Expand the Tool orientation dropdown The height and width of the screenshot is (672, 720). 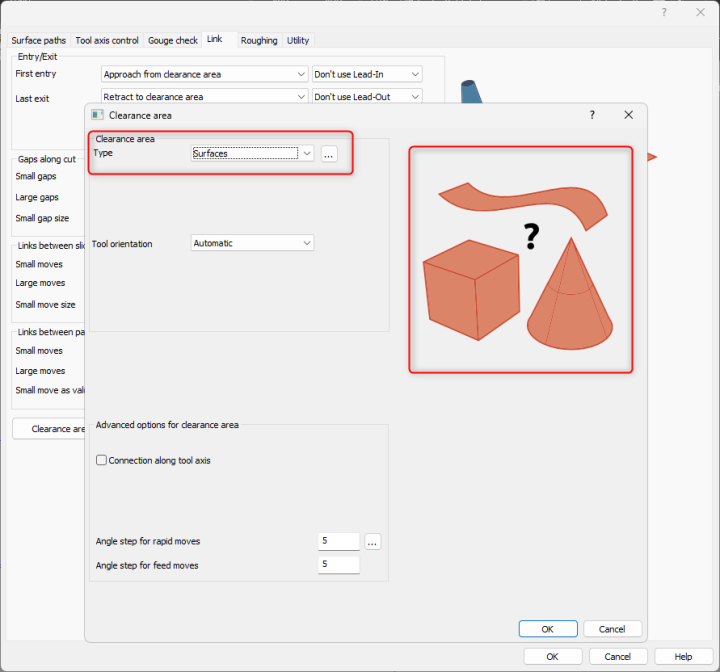pyautogui.click(x=252, y=243)
